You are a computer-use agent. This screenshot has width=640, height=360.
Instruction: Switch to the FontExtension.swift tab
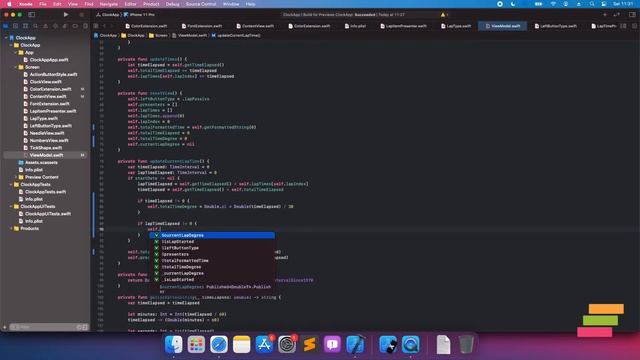(202, 26)
